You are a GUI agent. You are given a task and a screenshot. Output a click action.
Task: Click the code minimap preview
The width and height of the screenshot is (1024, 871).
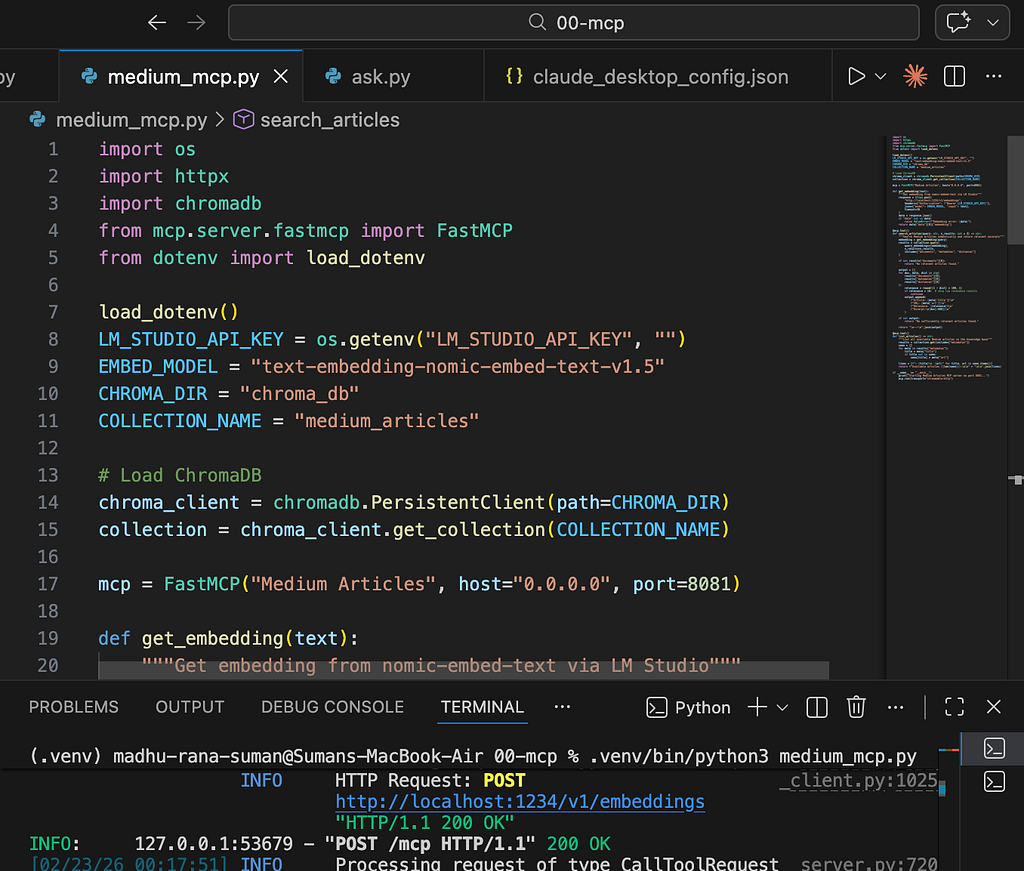(x=946, y=258)
